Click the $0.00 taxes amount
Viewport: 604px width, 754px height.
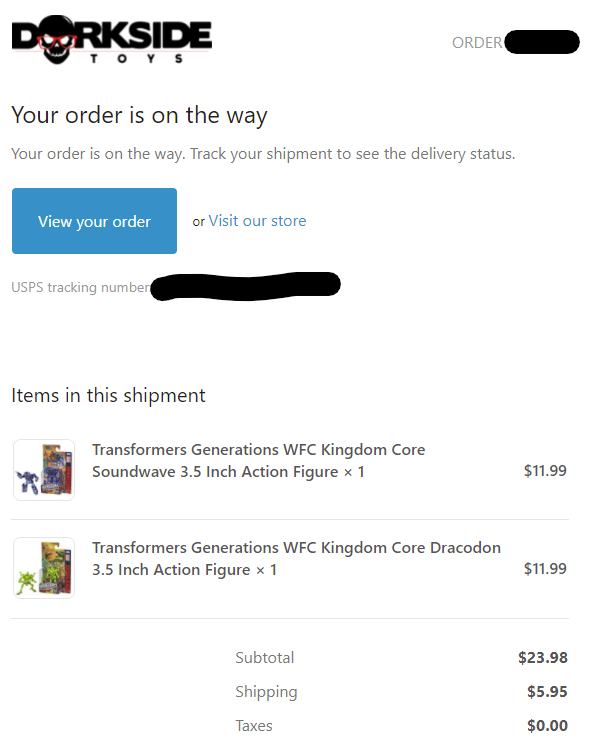click(x=547, y=726)
